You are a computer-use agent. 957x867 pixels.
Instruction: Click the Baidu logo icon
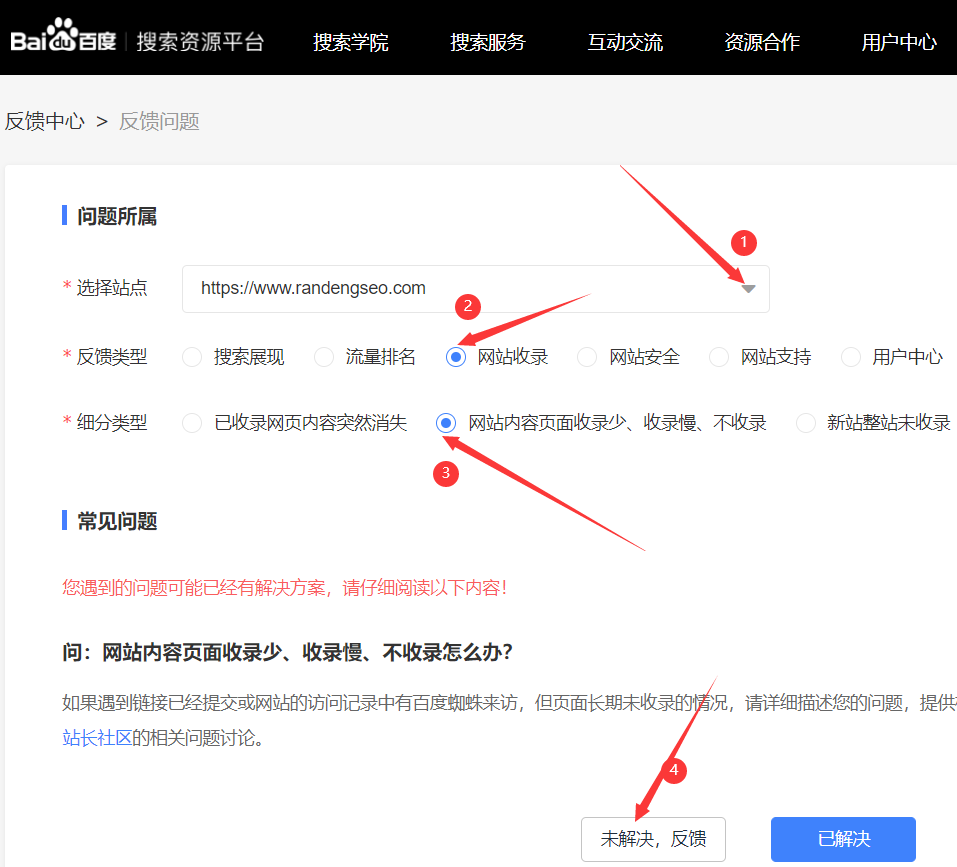(x=64, y=40)
